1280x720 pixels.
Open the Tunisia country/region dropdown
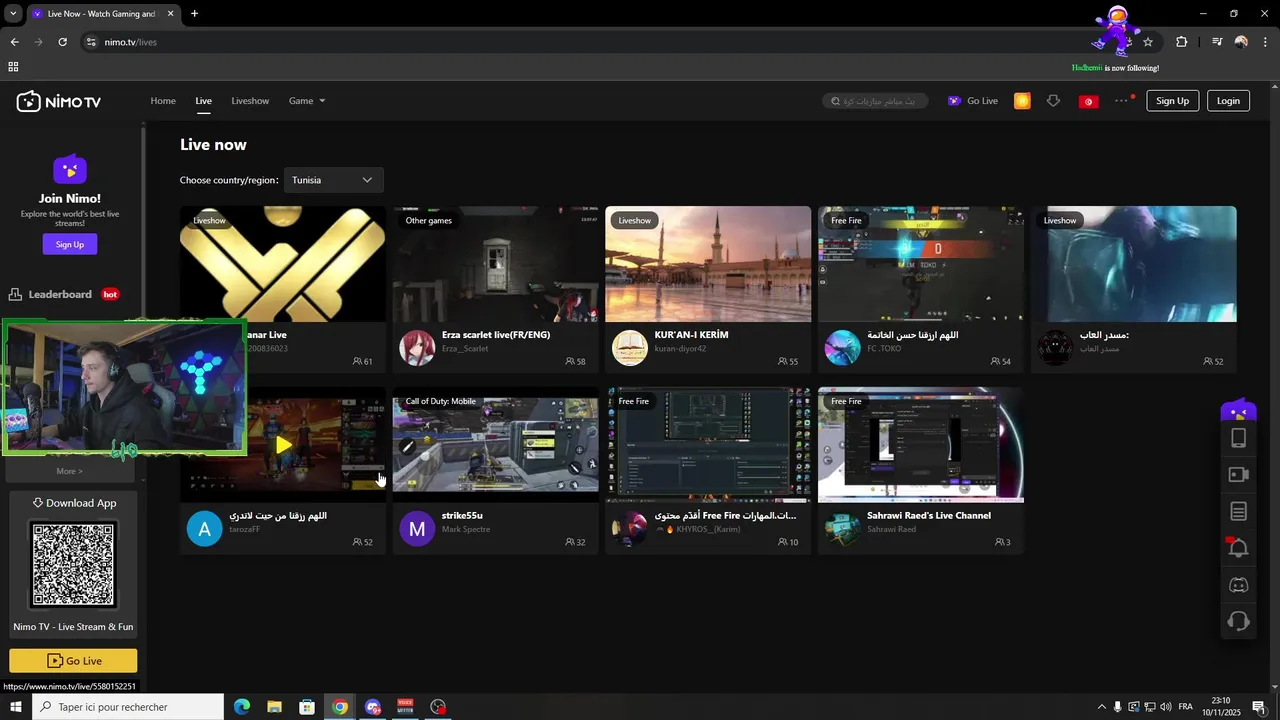(x=333, y=180)
